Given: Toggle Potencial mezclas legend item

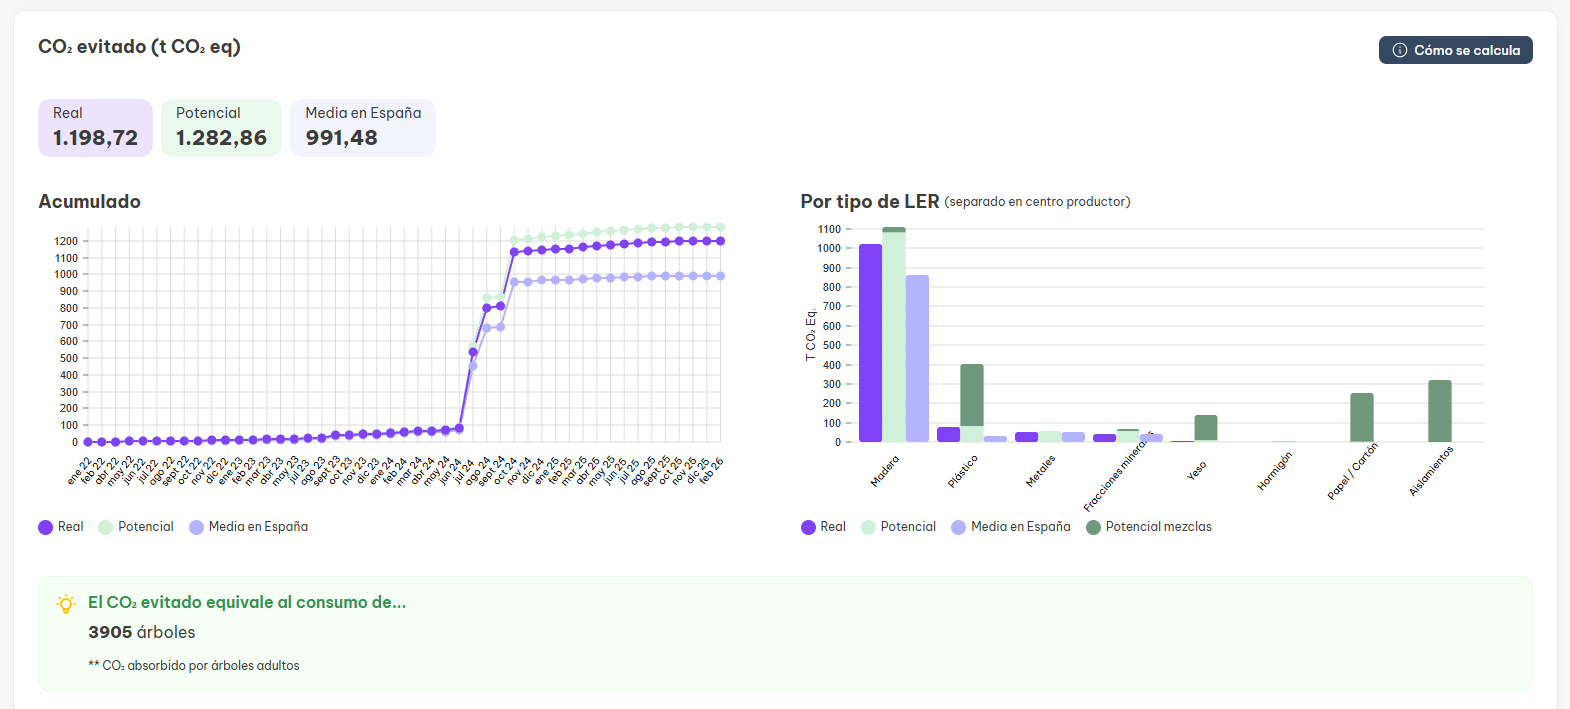Looking at the screenshot, I should click(x=1148, y=527).
